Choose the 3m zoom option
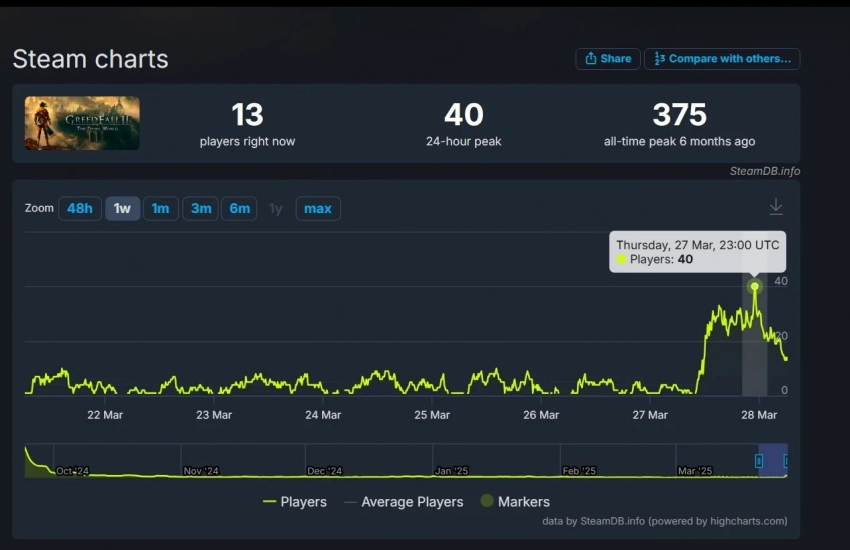The width and height of the screenshot is (850, 550). 201,208
